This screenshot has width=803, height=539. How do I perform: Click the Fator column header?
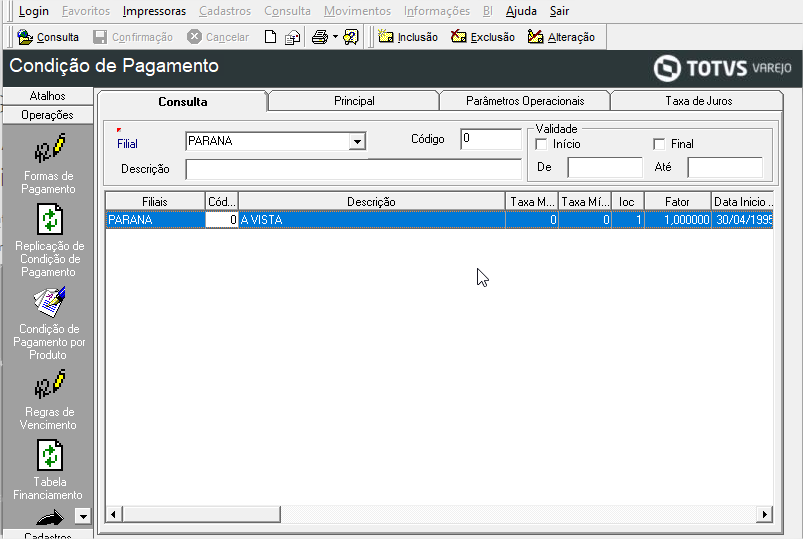pyautogui.click(x=677, y=202)
